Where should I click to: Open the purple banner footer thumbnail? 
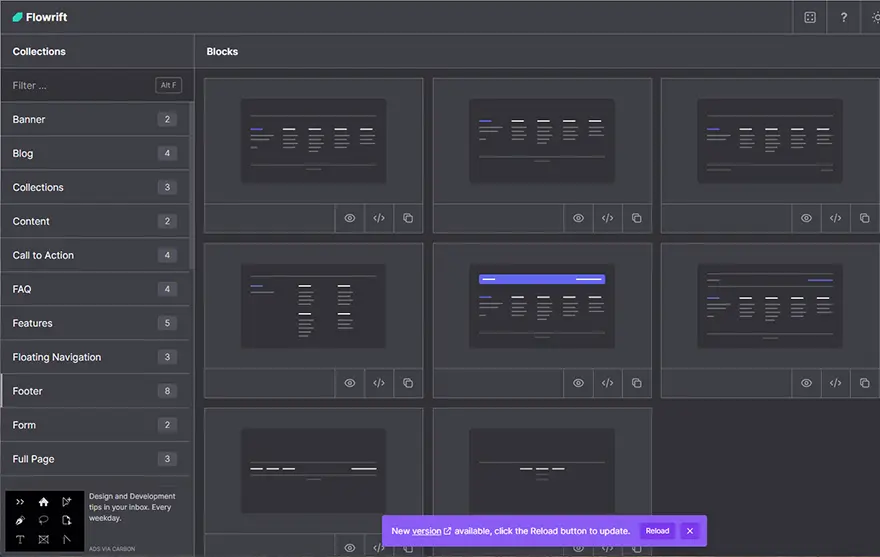(x=542, y=306)
